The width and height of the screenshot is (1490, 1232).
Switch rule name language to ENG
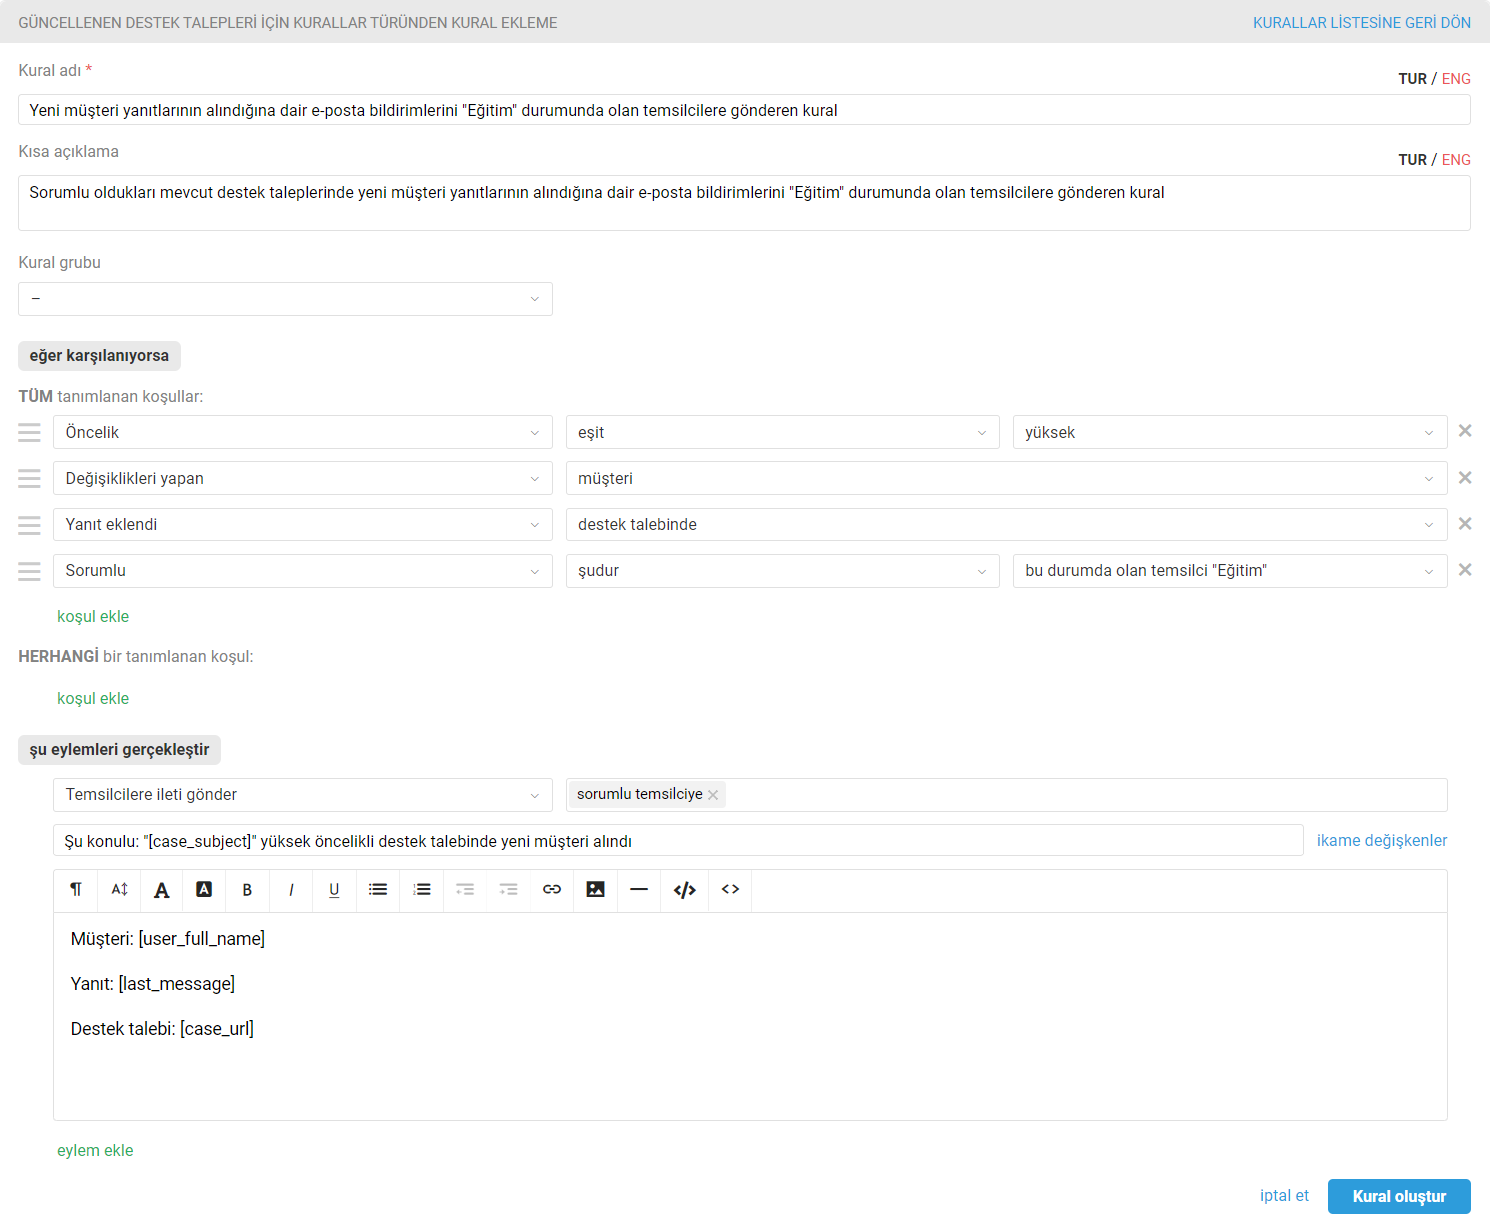(1456, 79)
